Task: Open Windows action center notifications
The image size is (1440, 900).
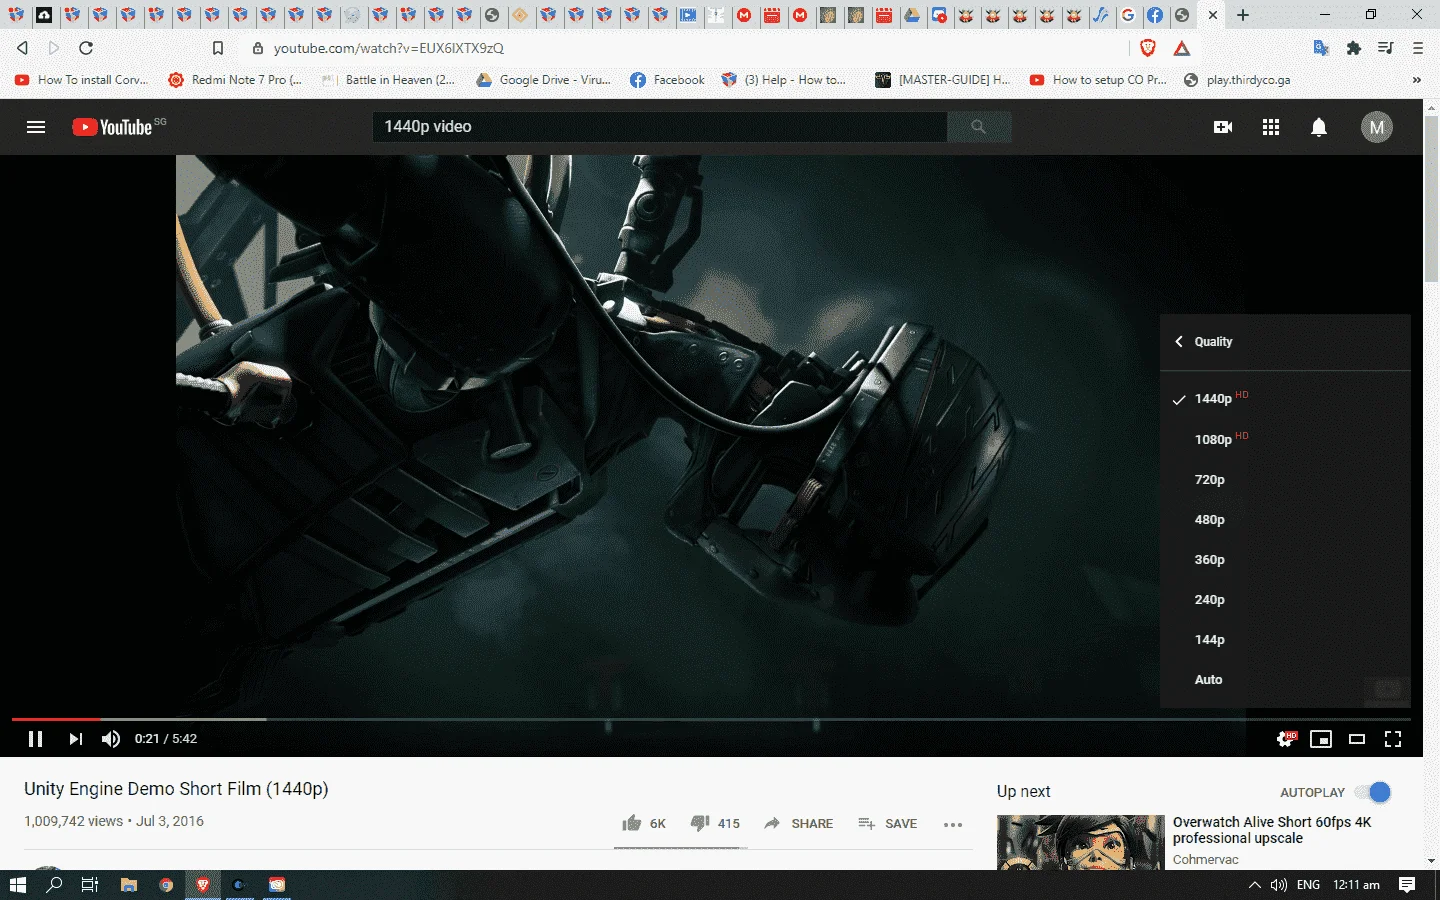Action: (x=1407, y=885)
